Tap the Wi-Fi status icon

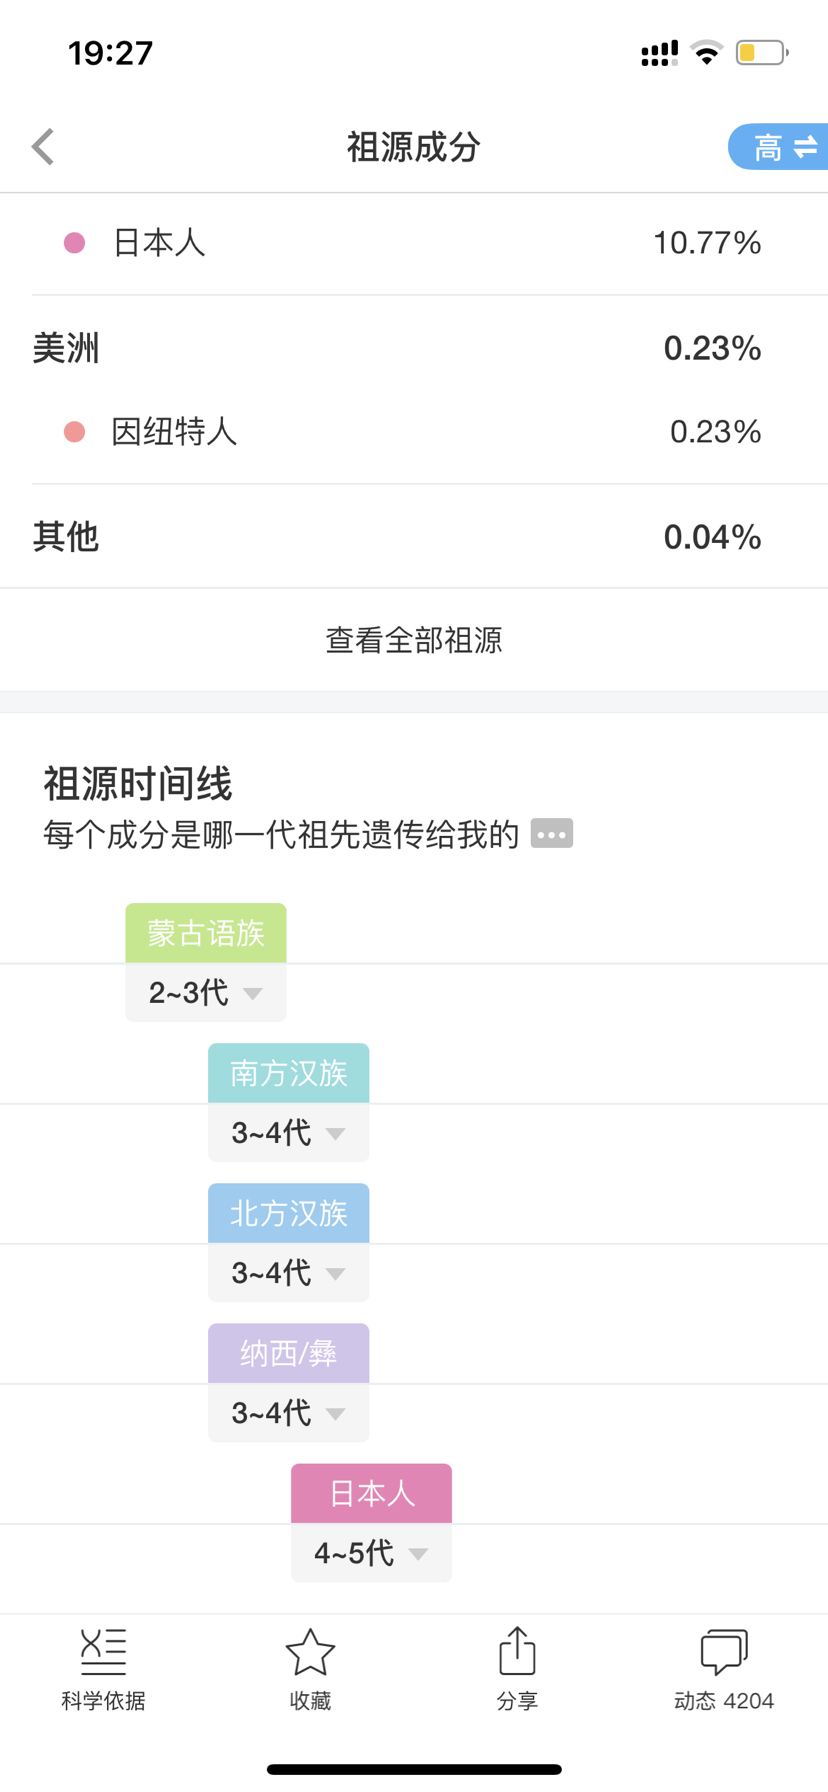tap(707, 52)
